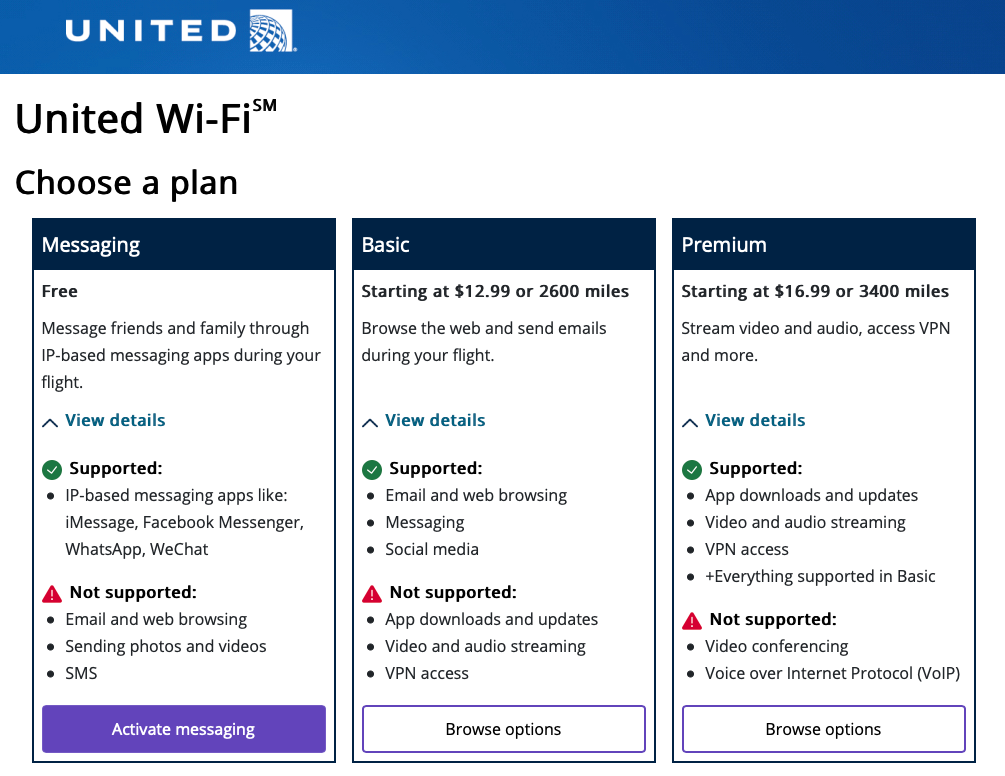Collapse the Basic plan View details chevron
The height and width of the screenshot is (776, 1005).
point(370,422)
